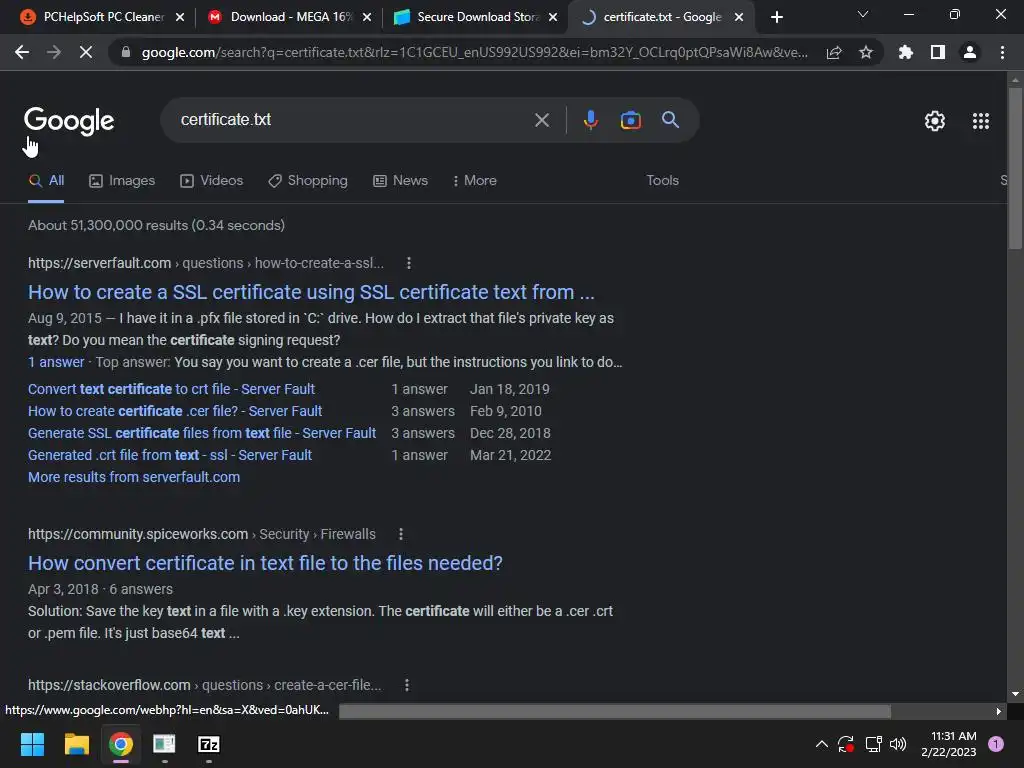Select the News search filter

coord(400,181)
